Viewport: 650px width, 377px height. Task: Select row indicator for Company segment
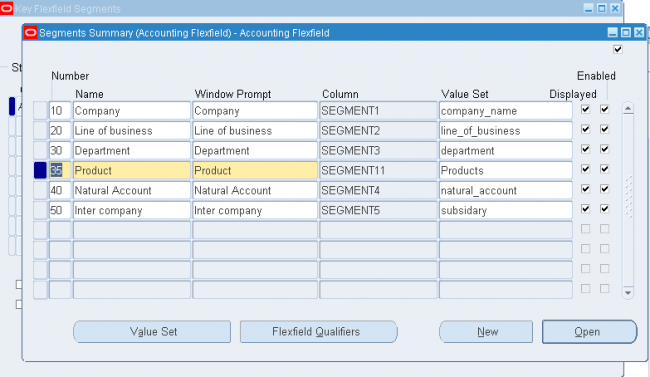click(40, 111)
